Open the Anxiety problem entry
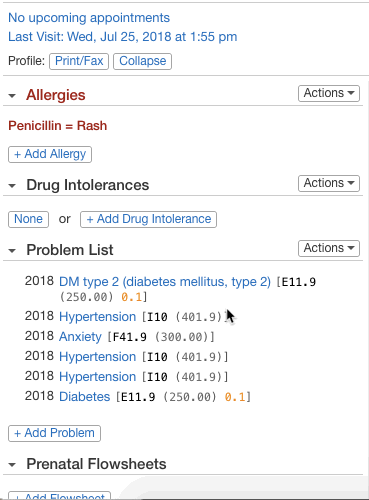Viewport: 369px width, 500px height. (x=80, y=337)
